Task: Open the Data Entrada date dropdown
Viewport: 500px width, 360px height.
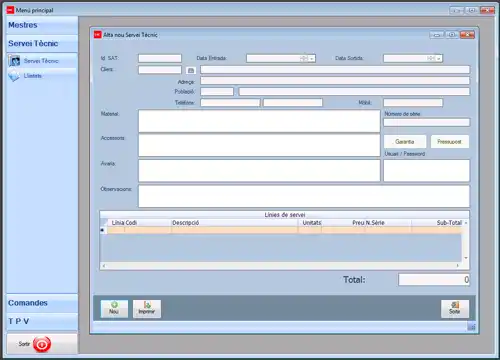Action: pos(312,59)
